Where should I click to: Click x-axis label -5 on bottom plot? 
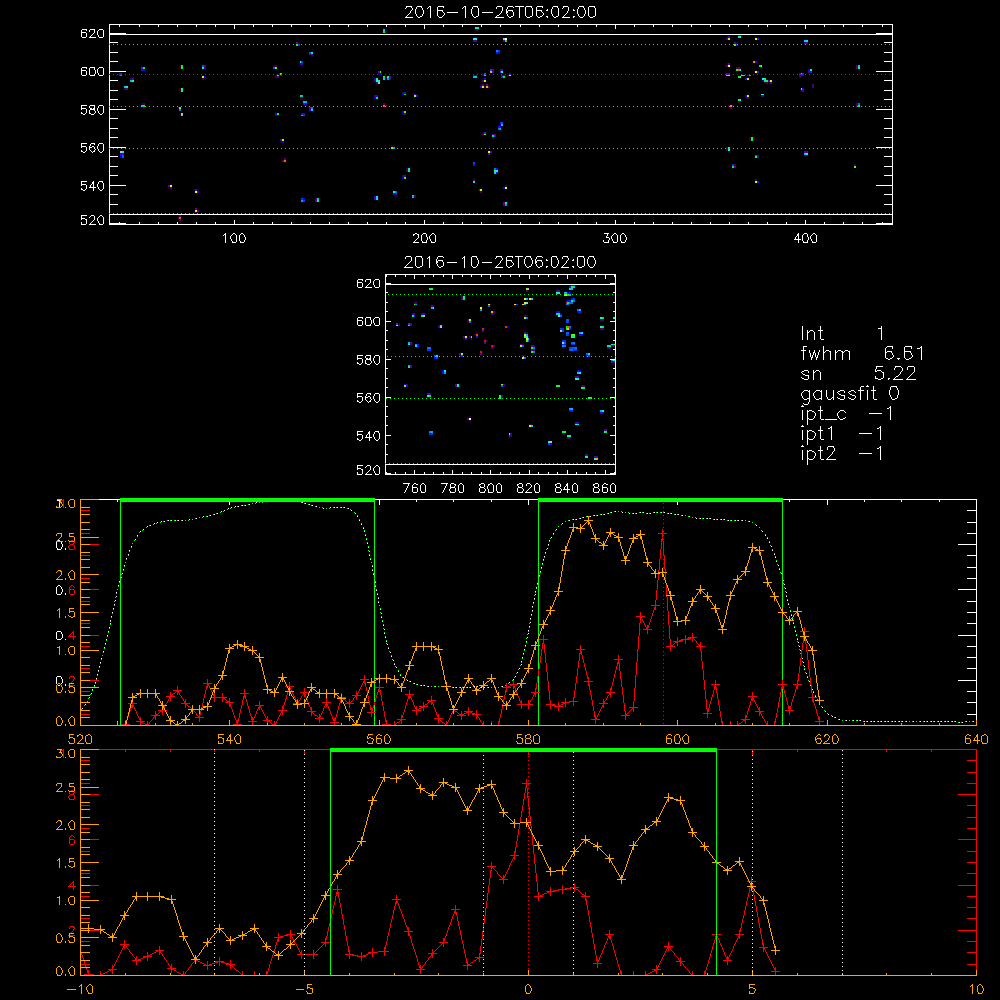click(304, 989)
